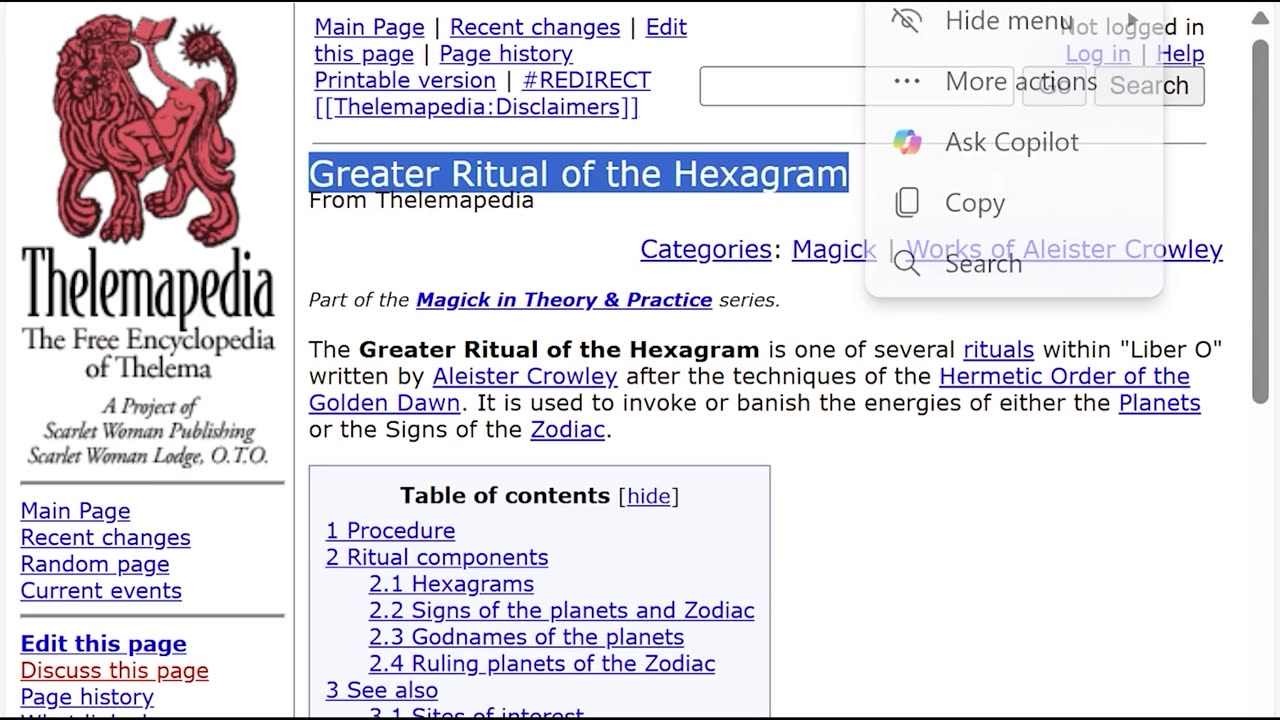Click the highlighted Greater Ritual of the Hexagram heading

[x=578, y=173]
